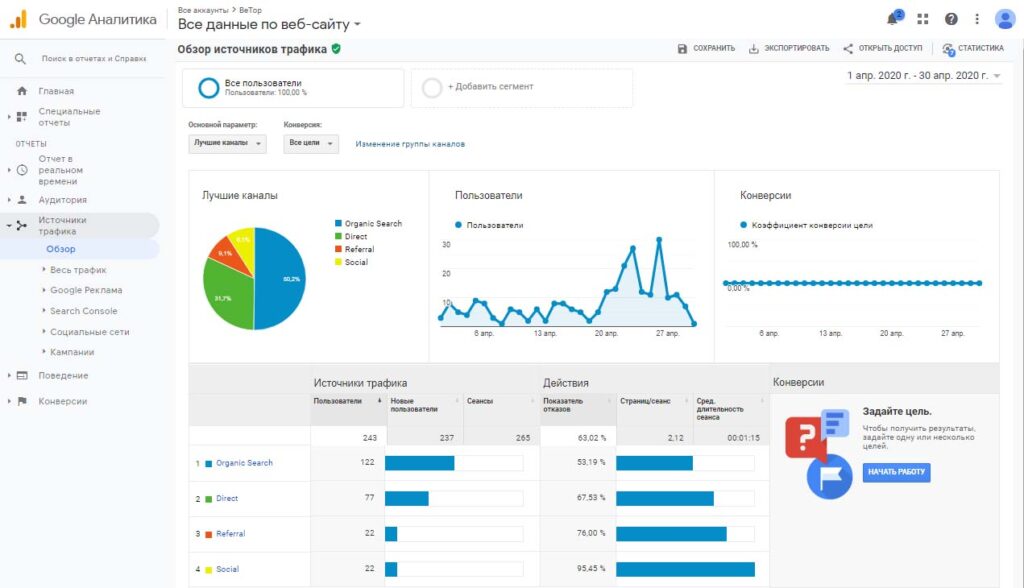This screenshot has height=588, width=1024.
Task: Open the notifications bell icon
Action: 893,18
